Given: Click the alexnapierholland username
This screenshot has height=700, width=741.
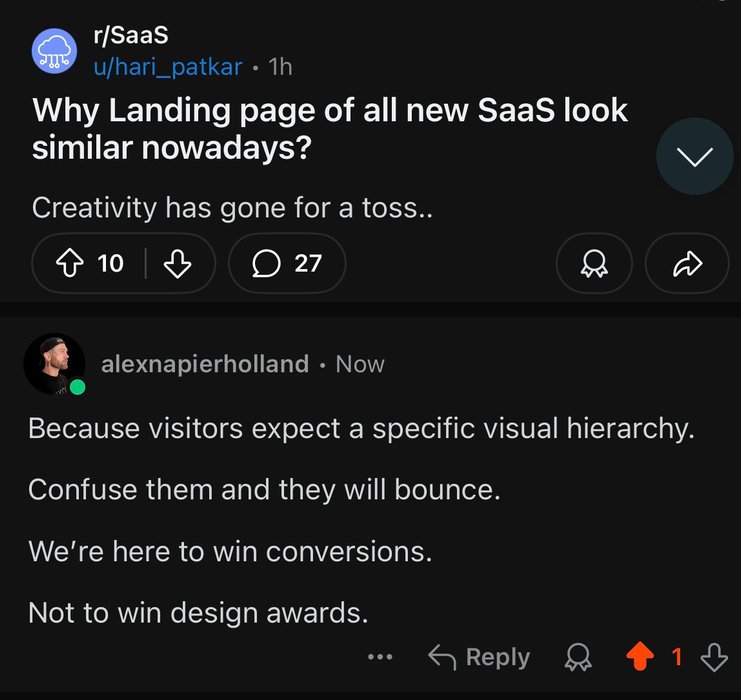Looking at the screenshot, I should [205, 364].
